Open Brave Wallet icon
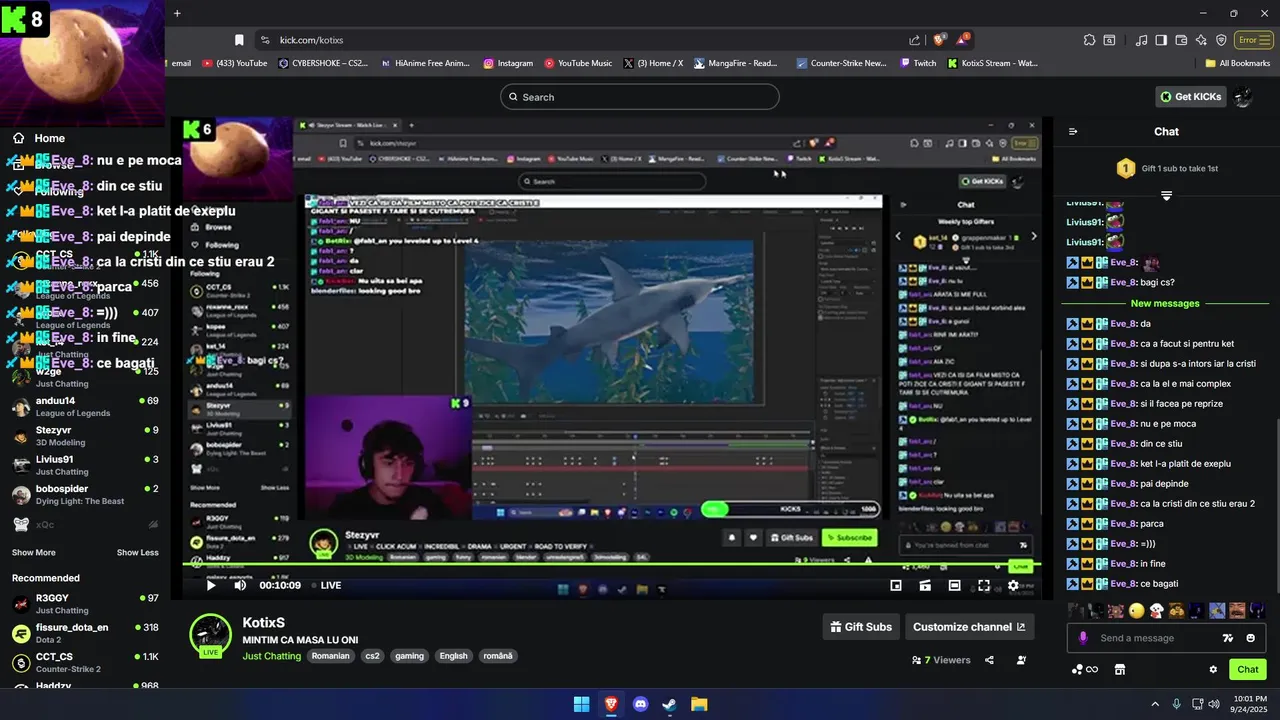 [1181, 40]
